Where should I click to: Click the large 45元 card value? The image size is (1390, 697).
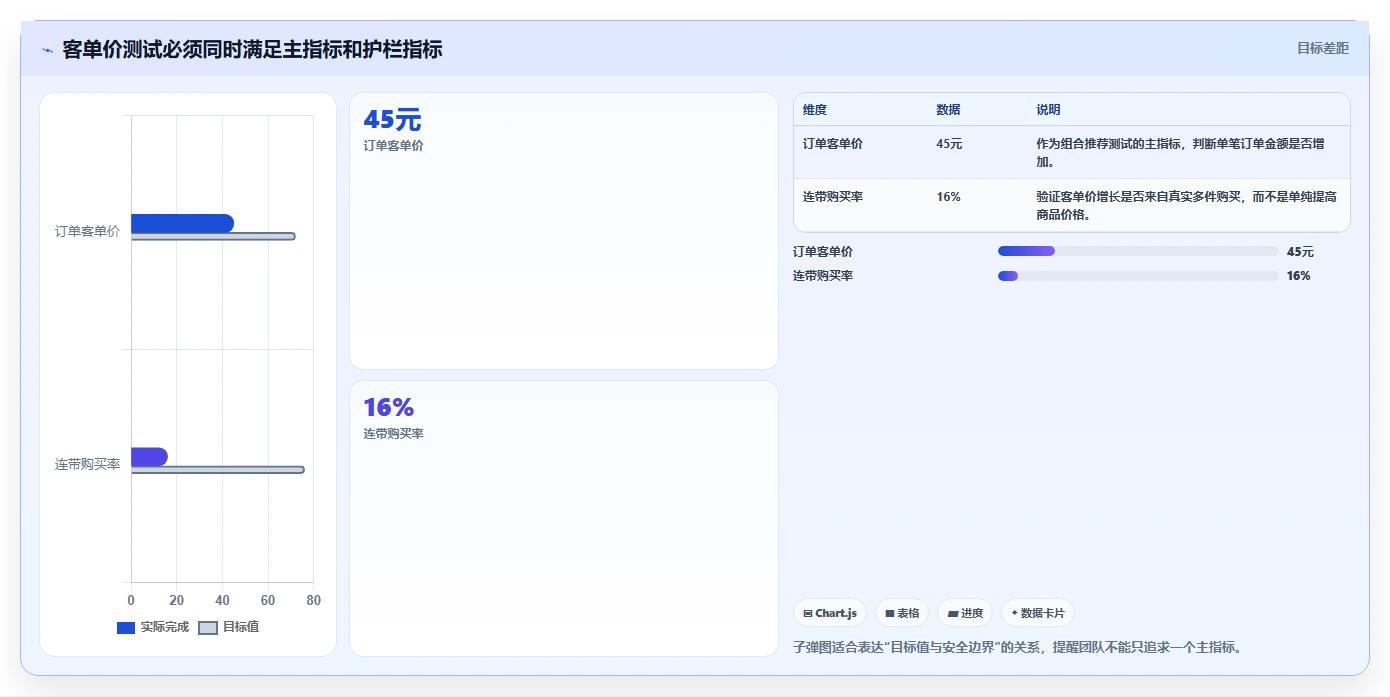click(x=392, y=120)
